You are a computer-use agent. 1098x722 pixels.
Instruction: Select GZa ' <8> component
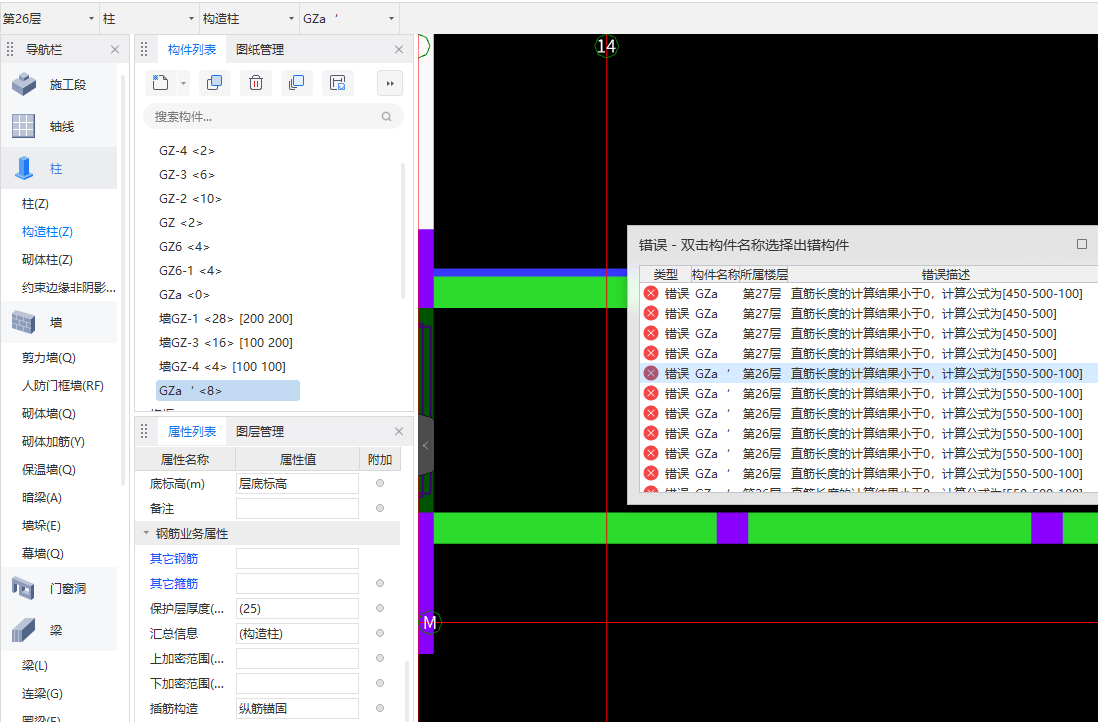tap(228, 390)
